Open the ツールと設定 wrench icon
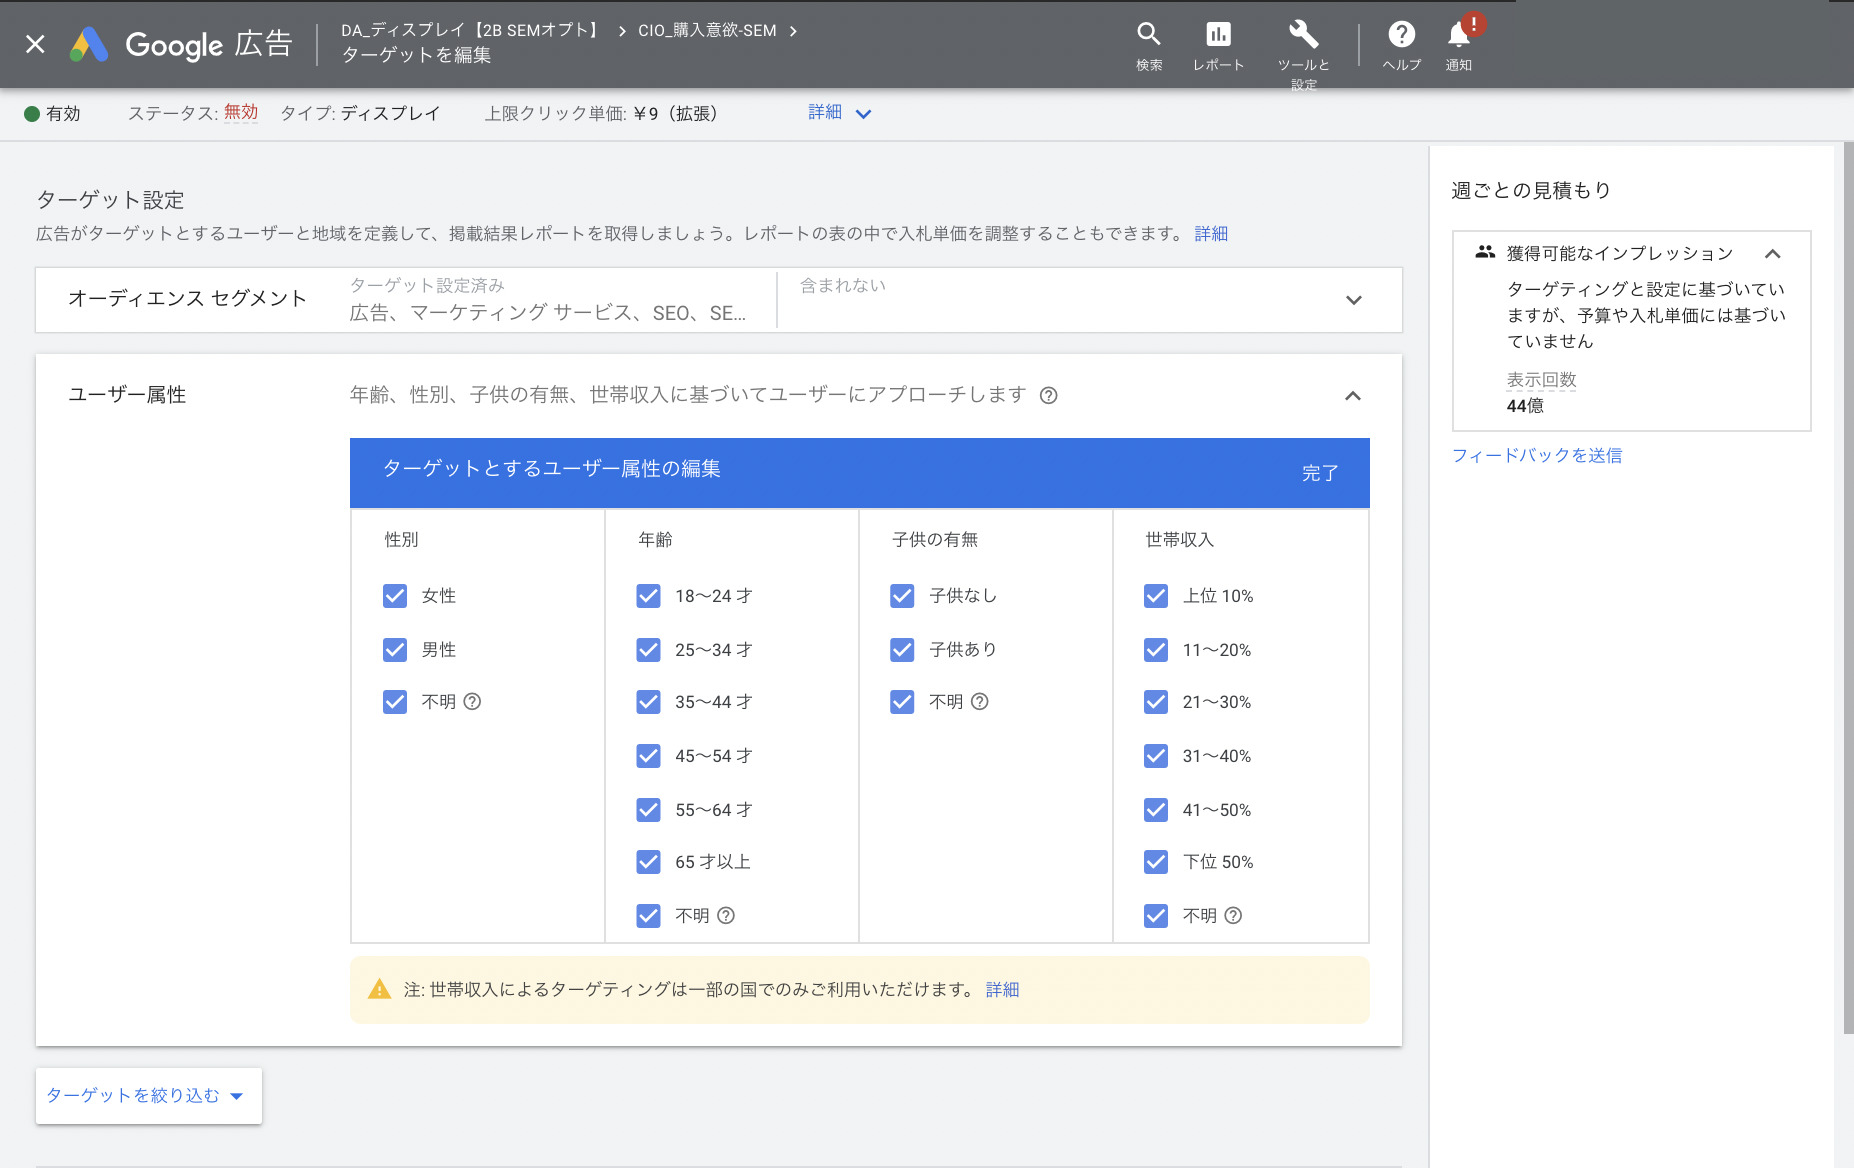This screenshot has height=1168, width=1854. 1304,34
